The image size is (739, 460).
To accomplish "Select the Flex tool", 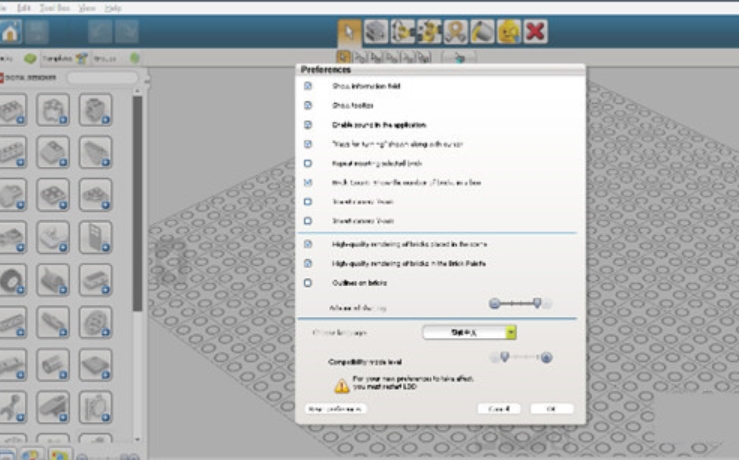I will [456, 32].
